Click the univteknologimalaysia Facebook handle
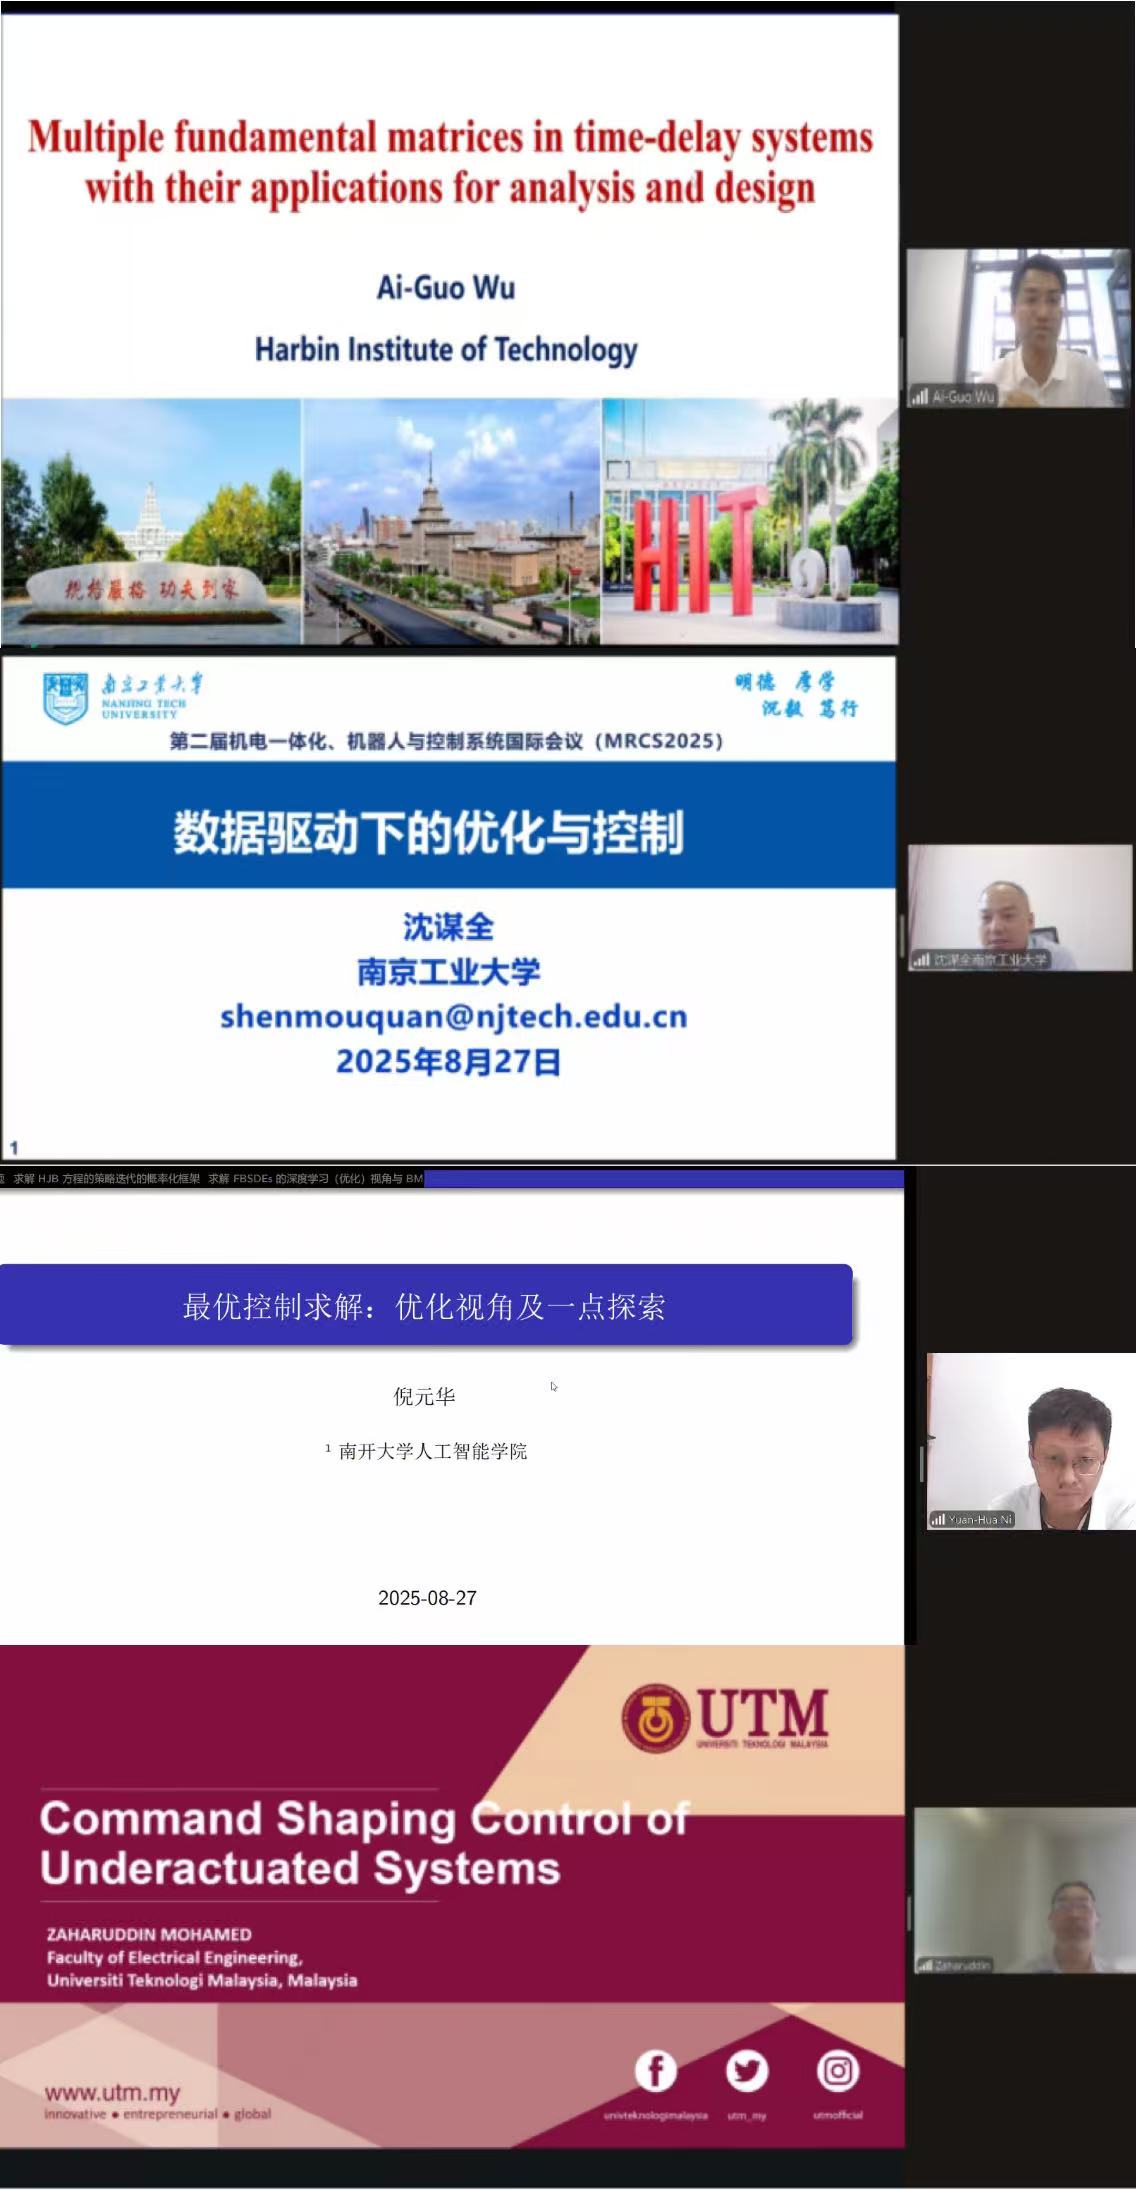 click(656, 2115)
